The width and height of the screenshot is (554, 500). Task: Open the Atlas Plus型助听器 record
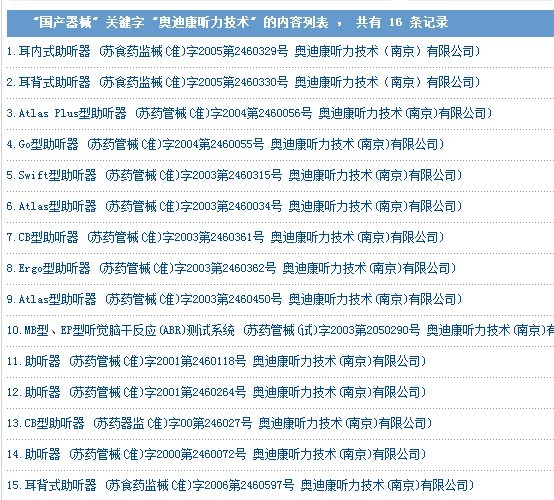tap(249, 113)
